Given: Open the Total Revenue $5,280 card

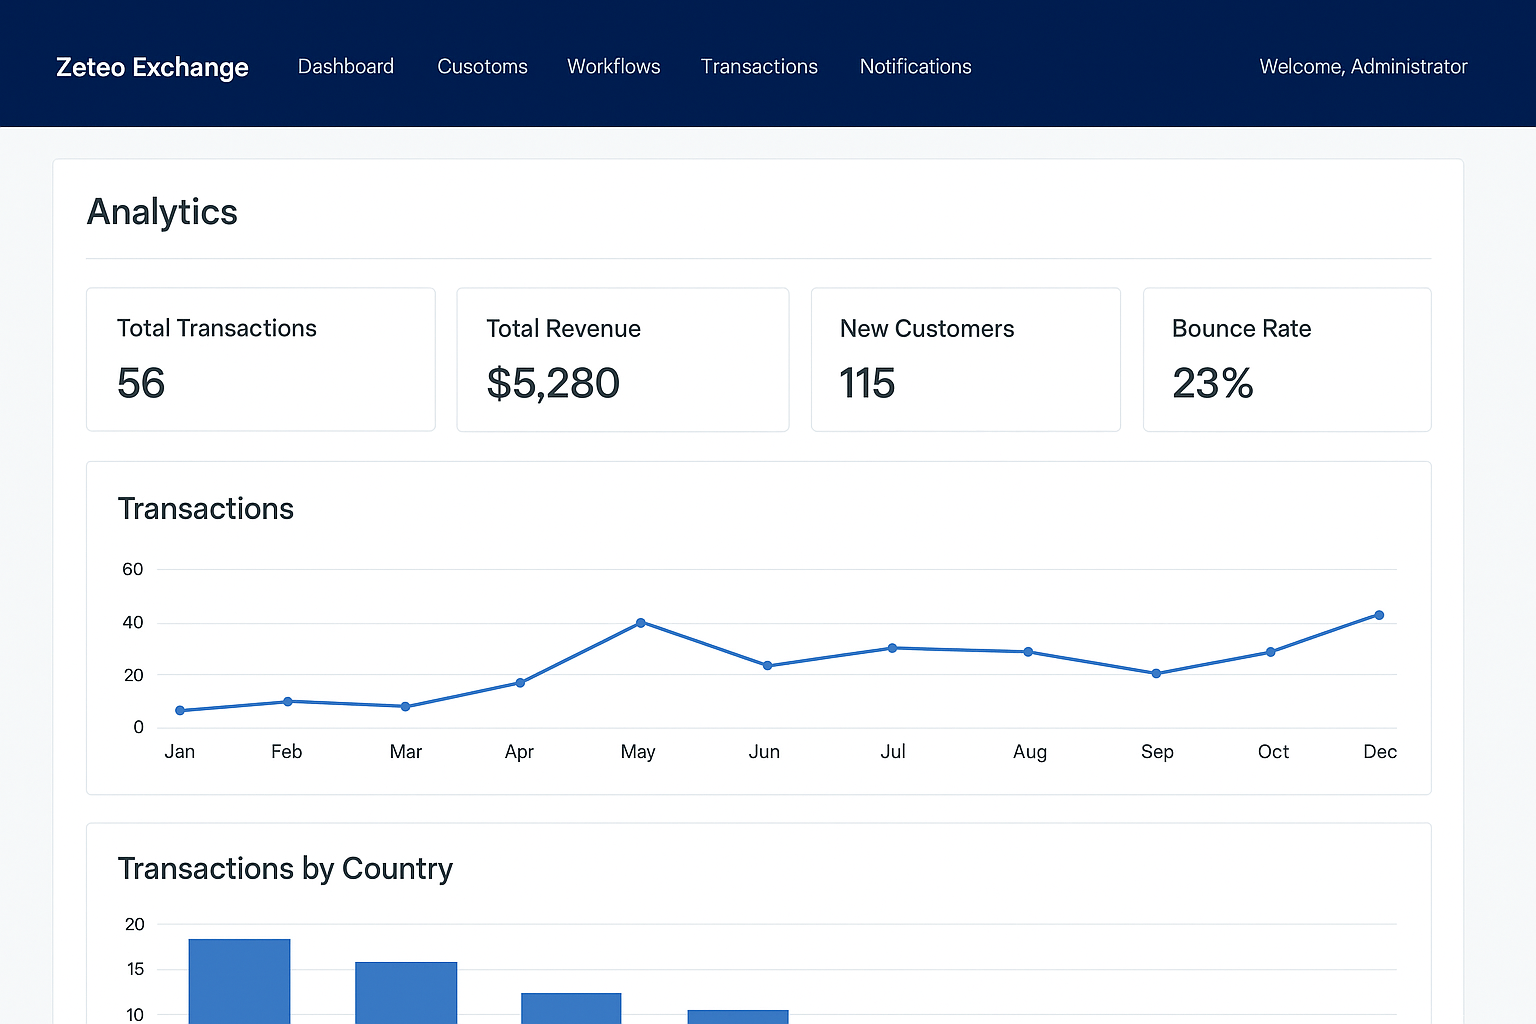Looking at the screenshot, I should [x=622, y=360].
